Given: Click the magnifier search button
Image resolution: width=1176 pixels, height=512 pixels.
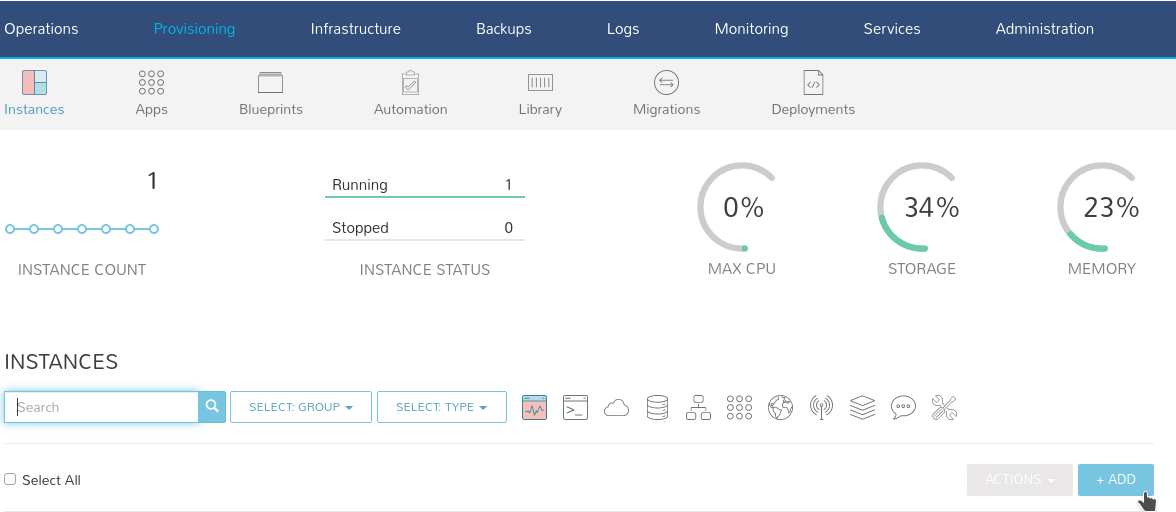Looking at the screenshot, I should click(x=212, y=406).
